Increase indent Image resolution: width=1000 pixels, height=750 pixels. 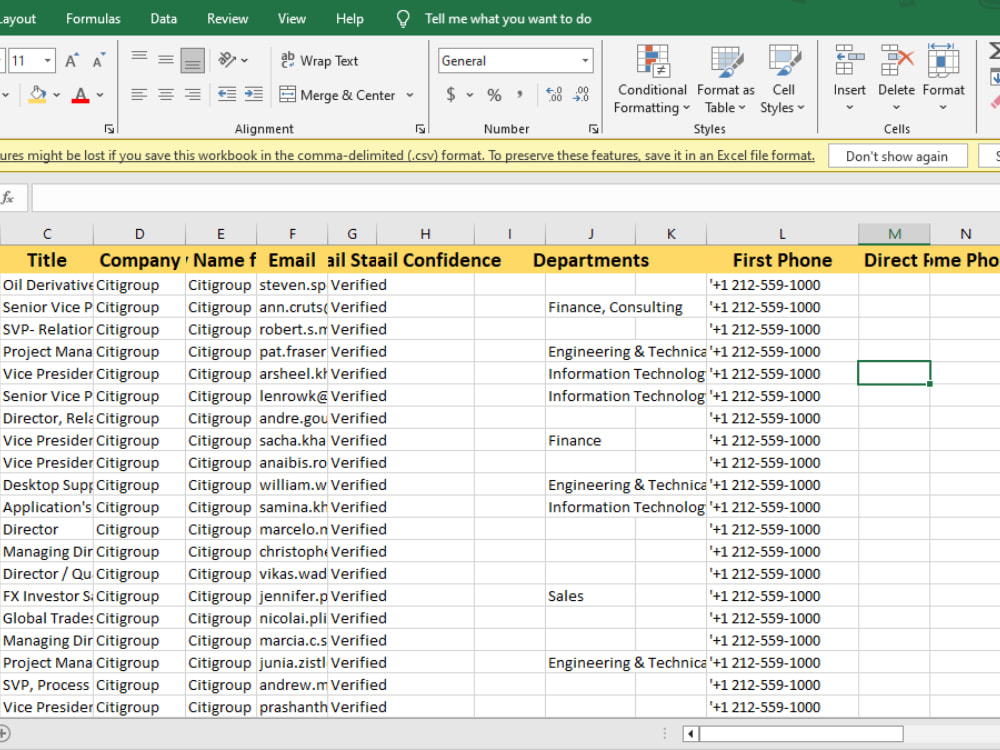tap(254, 94)
